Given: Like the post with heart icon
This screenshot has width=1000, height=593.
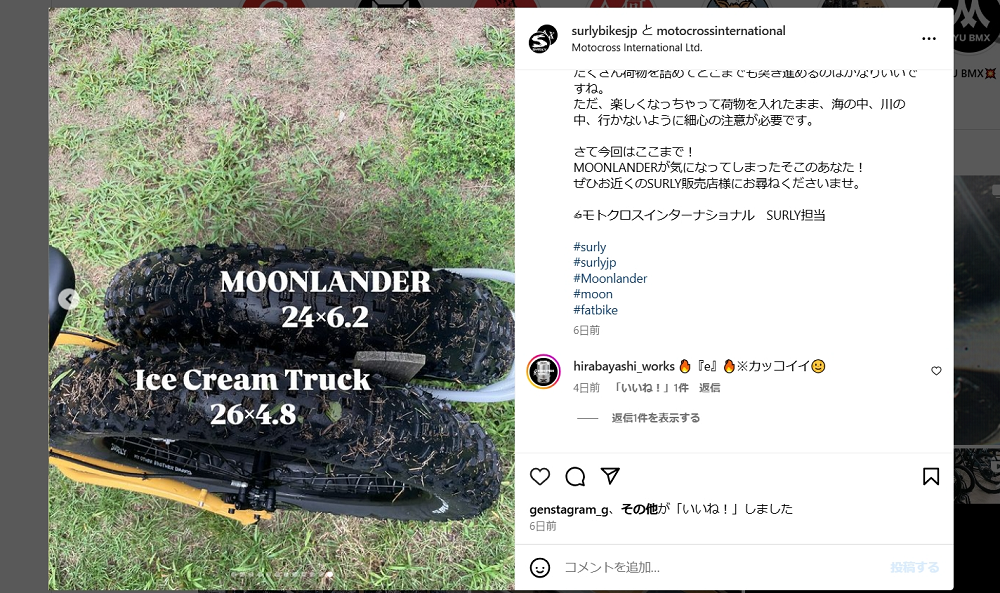Looking at the screenshot, I should pyautogui.click(x=540, y=476).
